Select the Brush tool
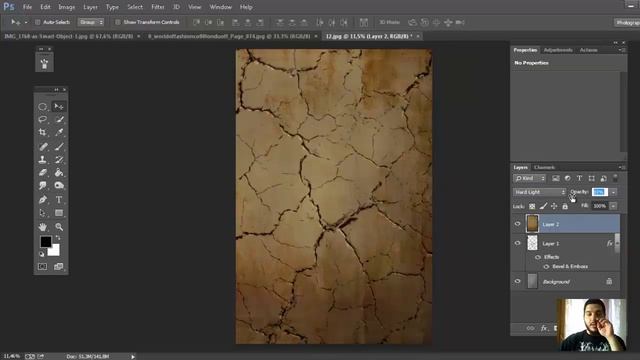The width and height of the screenshot is (640, 360). tap(59, 147)
